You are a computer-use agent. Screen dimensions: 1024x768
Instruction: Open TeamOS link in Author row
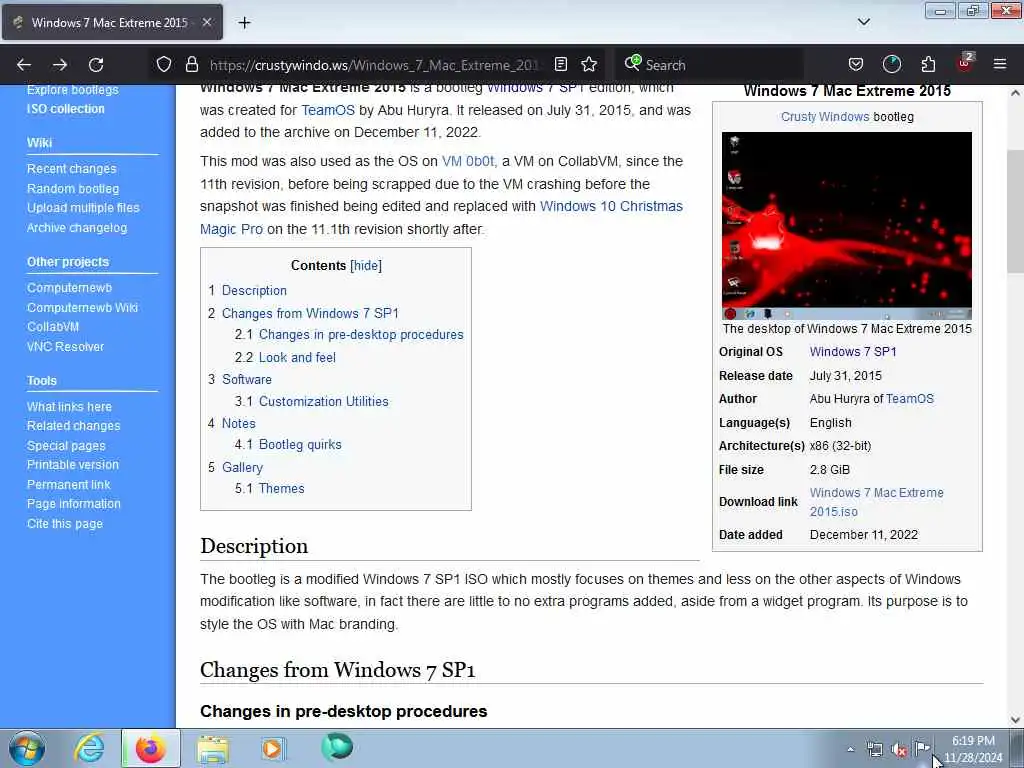(910, 398)
